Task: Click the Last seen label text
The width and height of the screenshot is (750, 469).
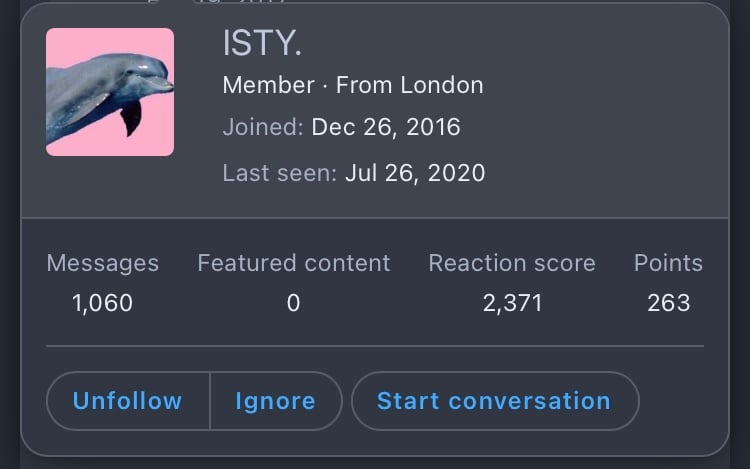Action: [x=280, y=173]
